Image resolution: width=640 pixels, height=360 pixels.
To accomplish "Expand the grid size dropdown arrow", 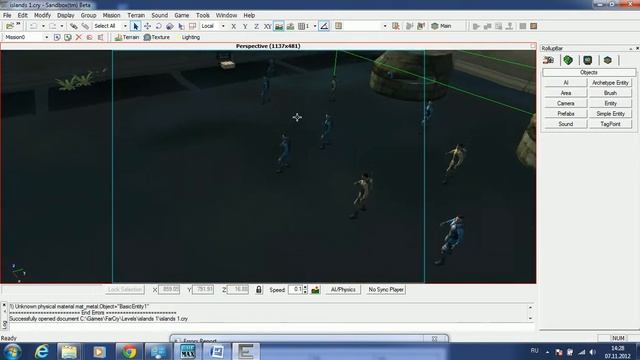I will 315,26.
